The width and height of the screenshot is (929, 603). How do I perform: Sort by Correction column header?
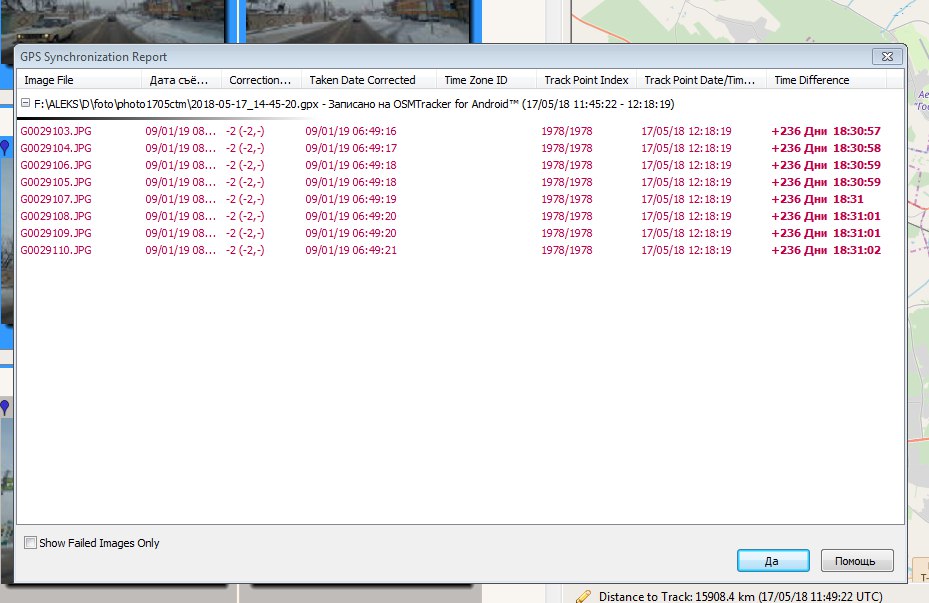(261, 80)
